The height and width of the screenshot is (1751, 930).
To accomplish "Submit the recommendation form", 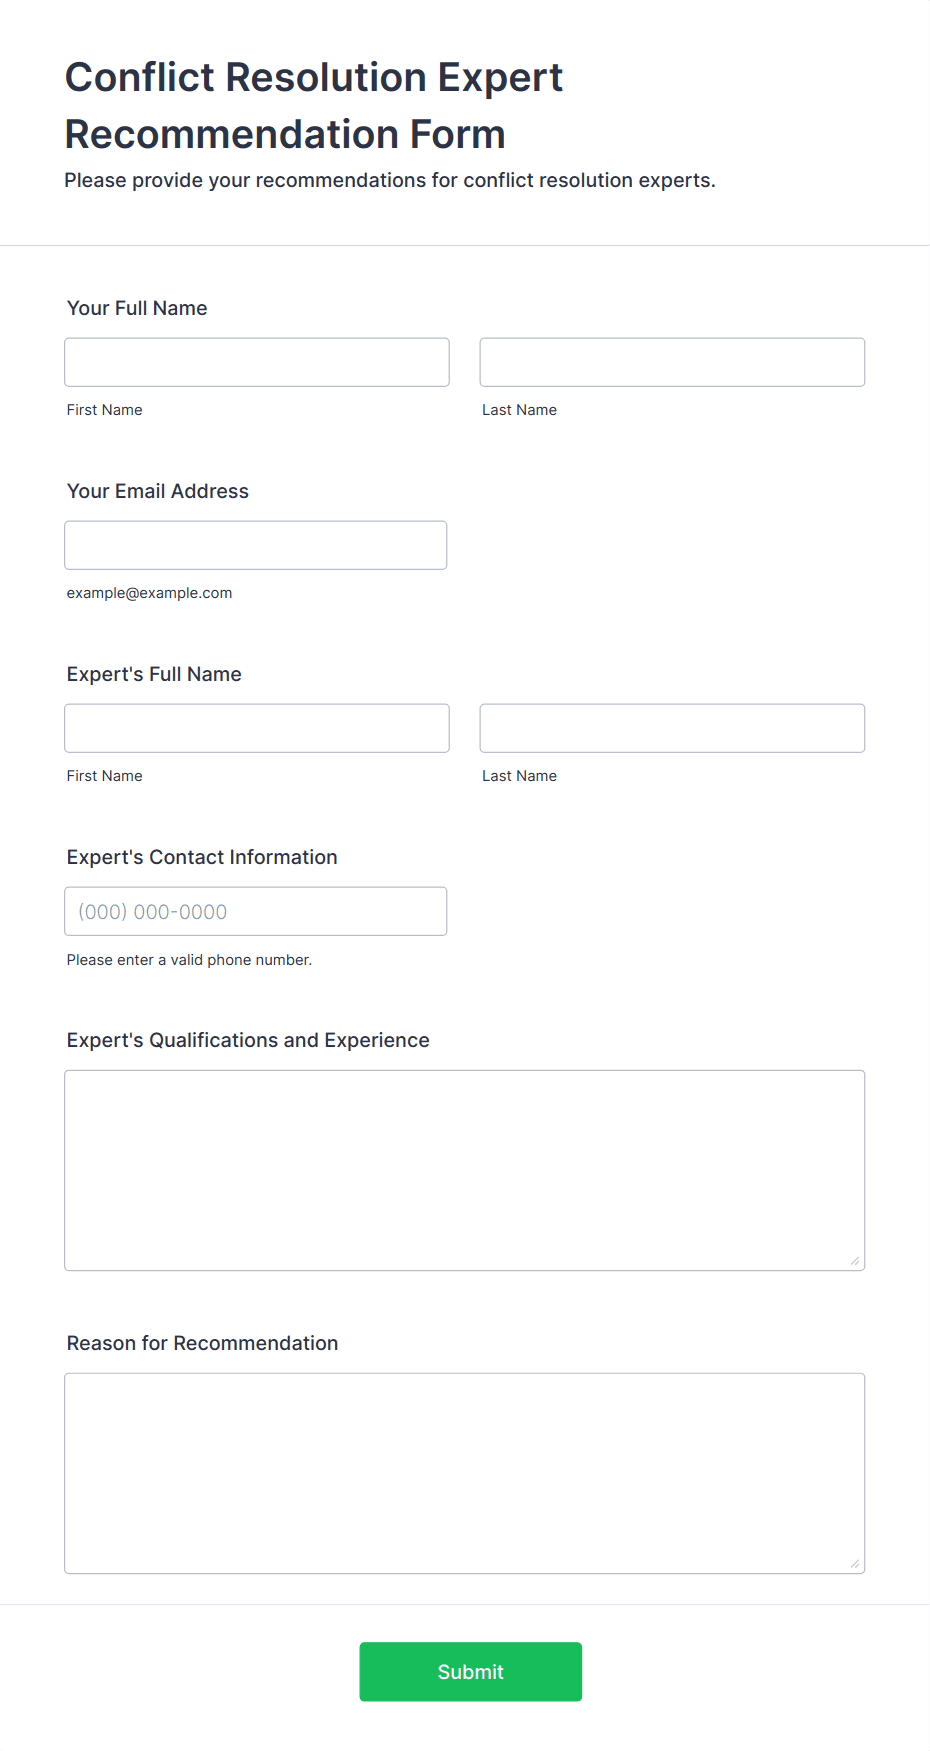I will [471, 1671].
